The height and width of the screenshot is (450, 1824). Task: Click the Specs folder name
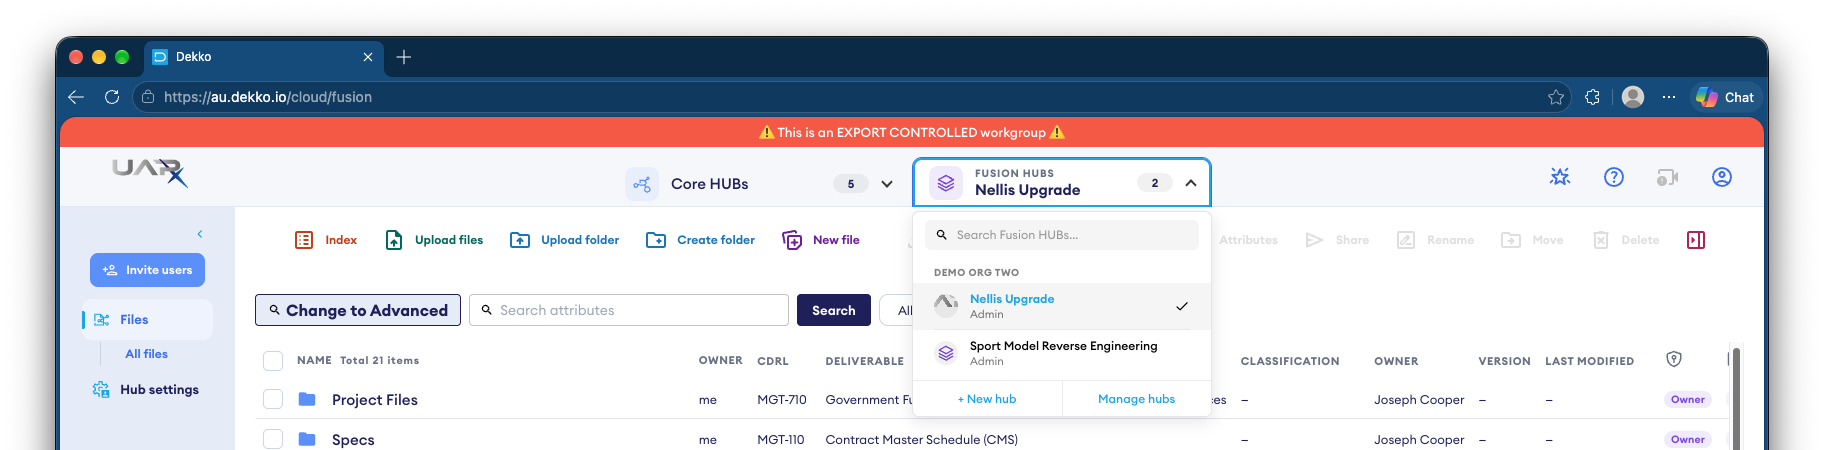[x=353, y=440]
